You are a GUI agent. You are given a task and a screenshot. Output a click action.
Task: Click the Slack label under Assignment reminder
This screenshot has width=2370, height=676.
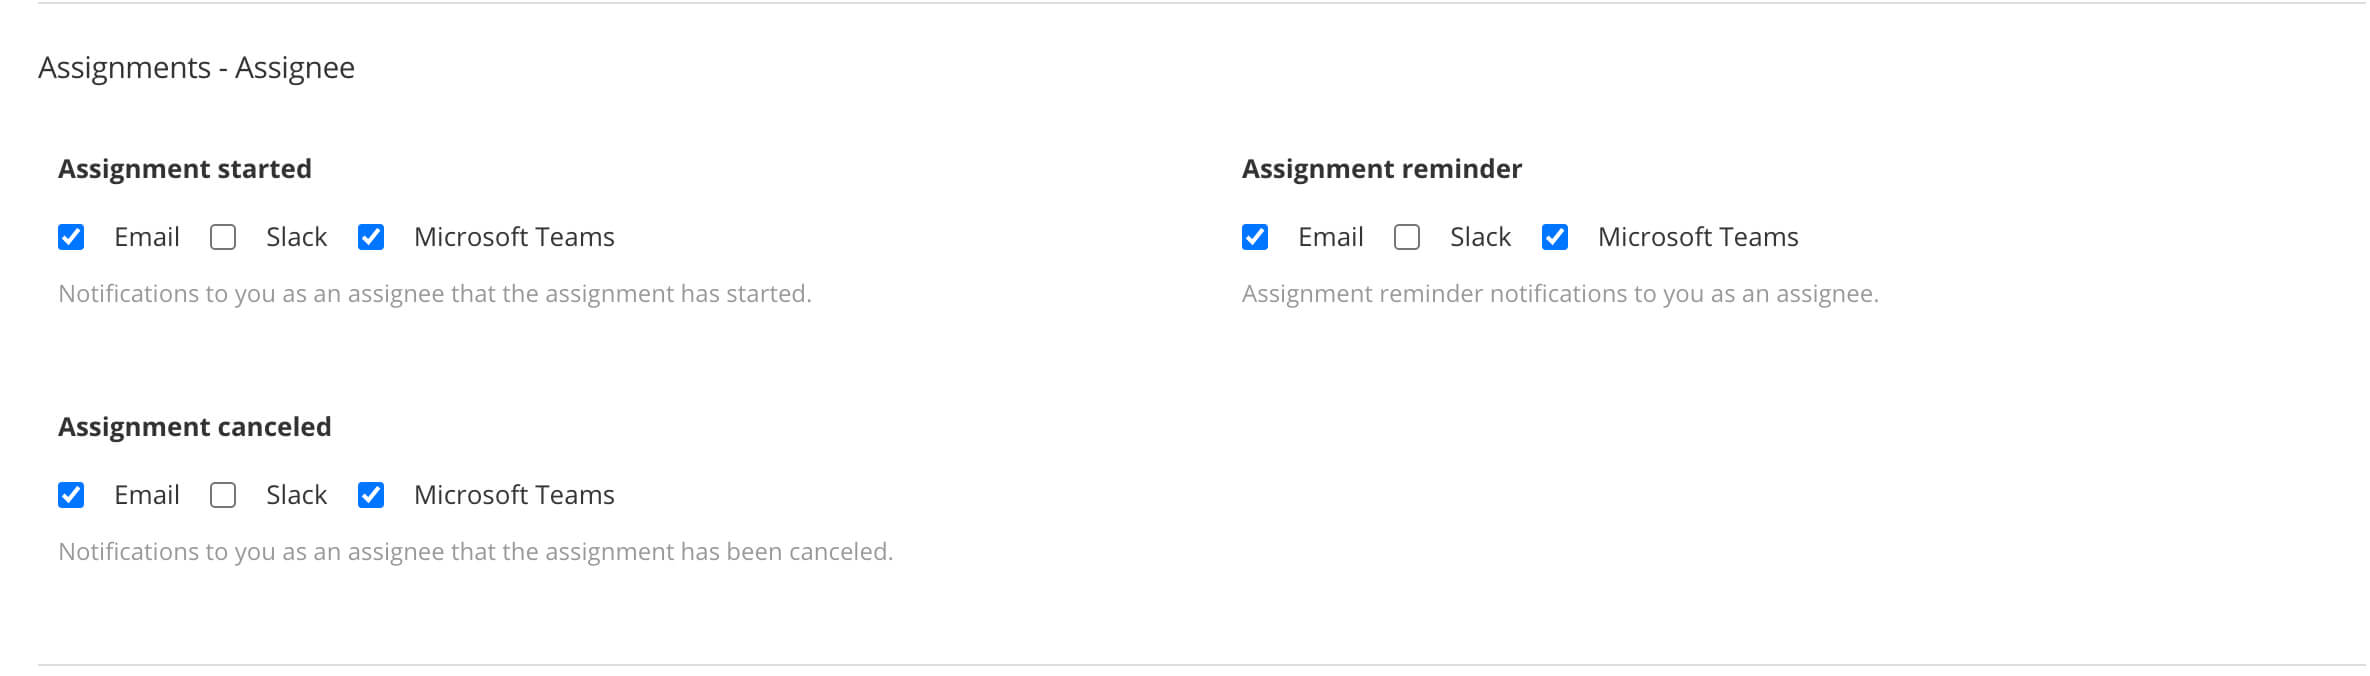[1479, 237]
